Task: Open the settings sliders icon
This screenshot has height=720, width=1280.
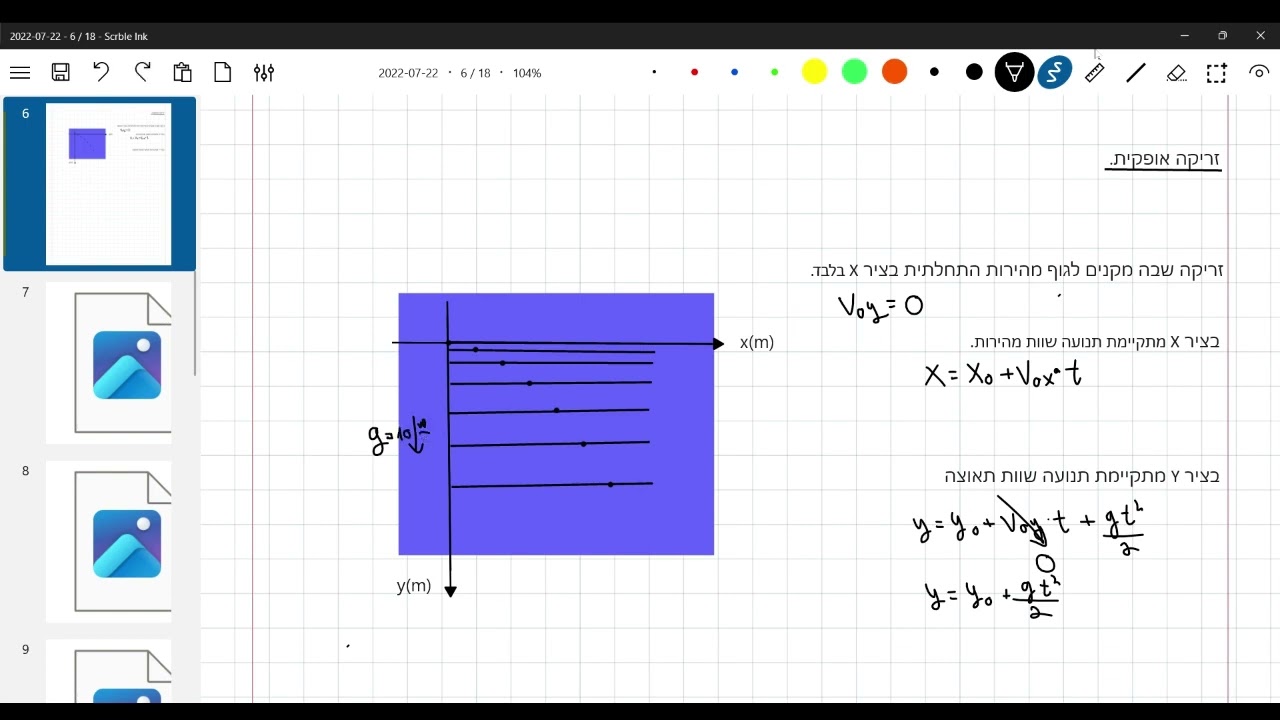Action: [264, 73]
